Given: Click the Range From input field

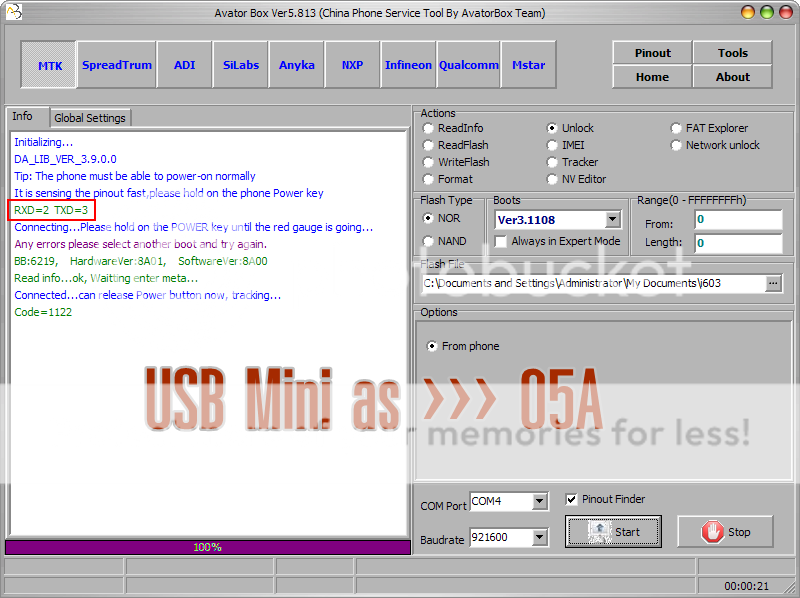Looking at the screenshot, I should [738, 219].
